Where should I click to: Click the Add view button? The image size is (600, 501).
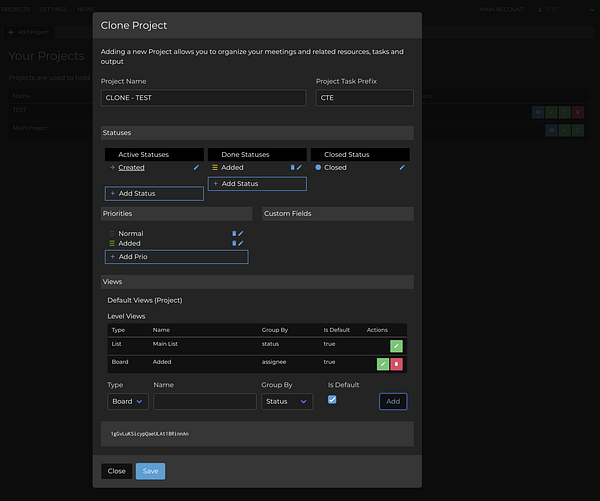tap(392, 401)
